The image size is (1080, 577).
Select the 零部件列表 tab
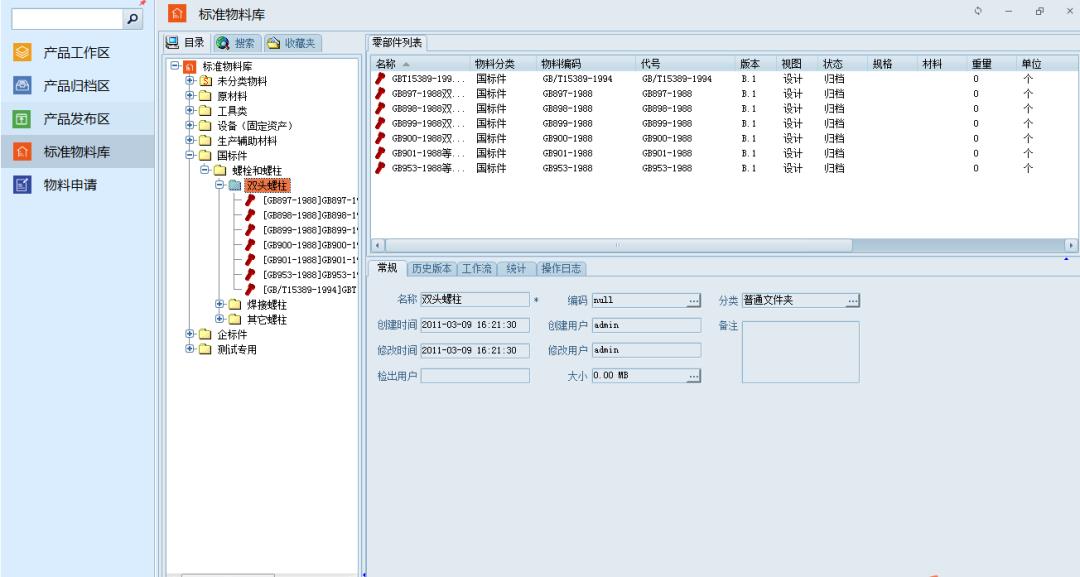click(x=397, y=43)
